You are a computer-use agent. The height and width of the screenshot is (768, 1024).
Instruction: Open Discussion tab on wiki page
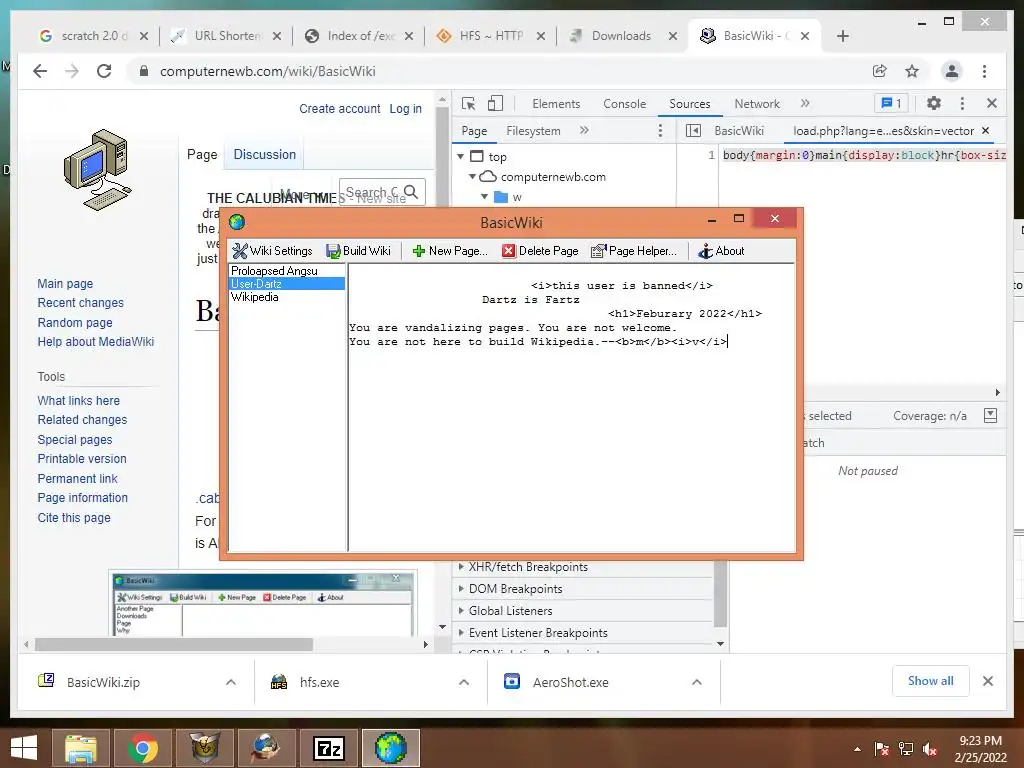(264, 154)
